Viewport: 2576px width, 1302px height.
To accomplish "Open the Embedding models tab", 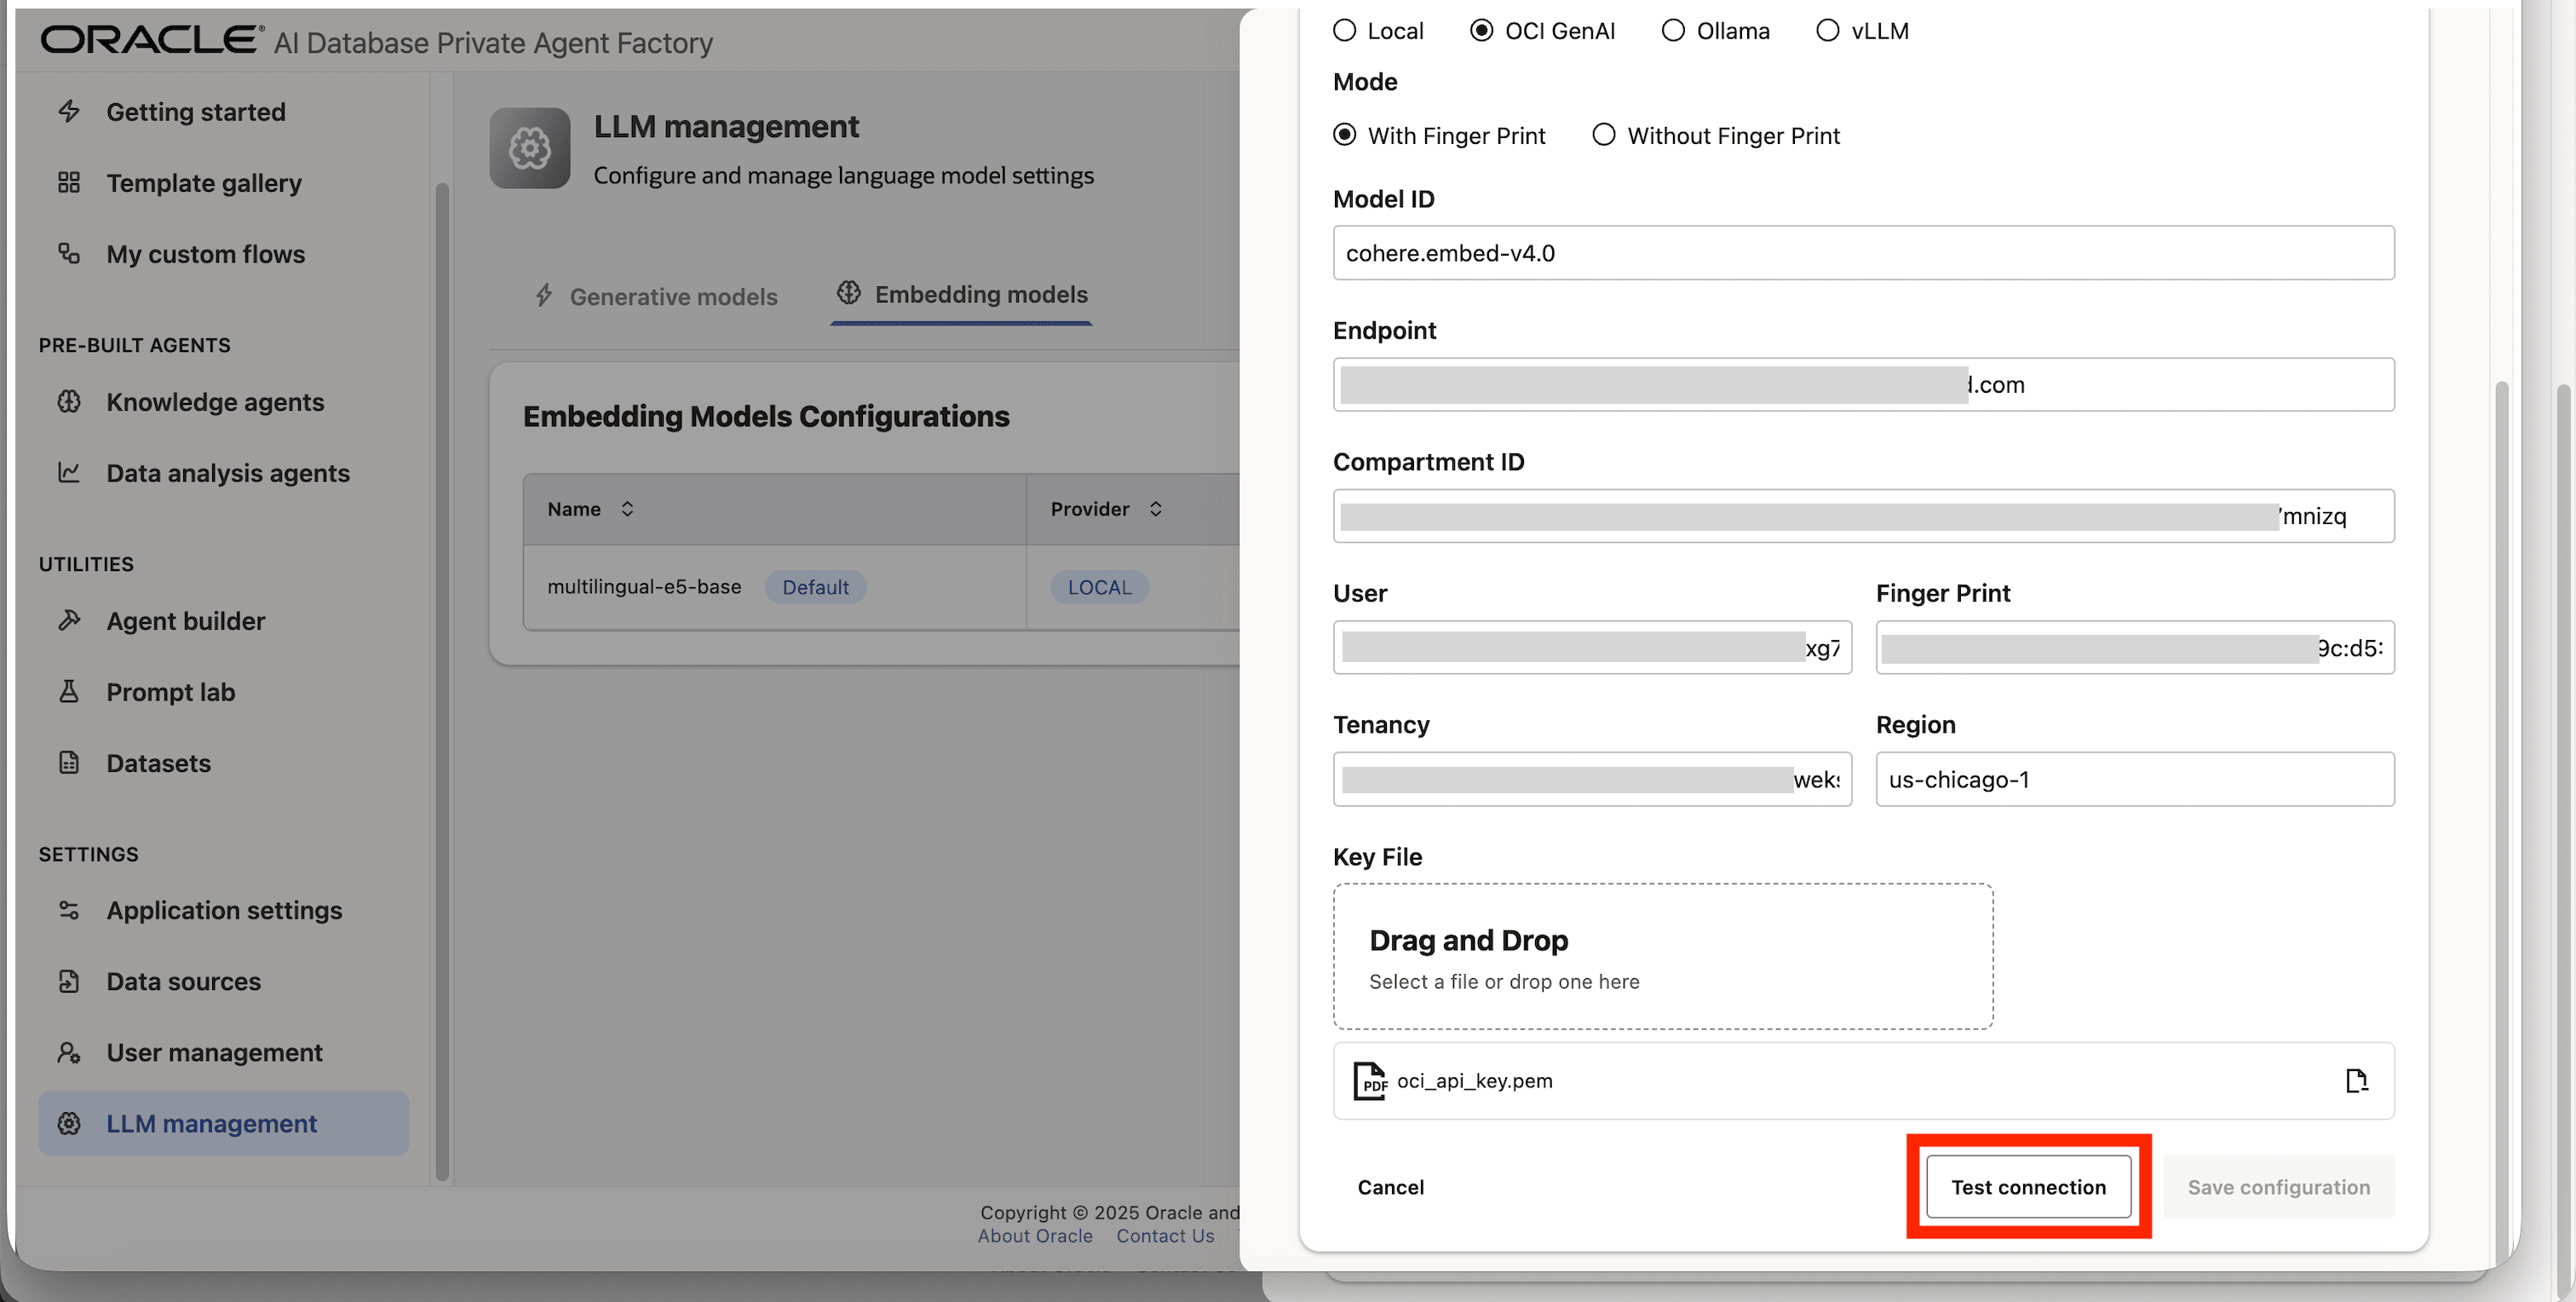I will pyautogui.click(x=961, y=295).
